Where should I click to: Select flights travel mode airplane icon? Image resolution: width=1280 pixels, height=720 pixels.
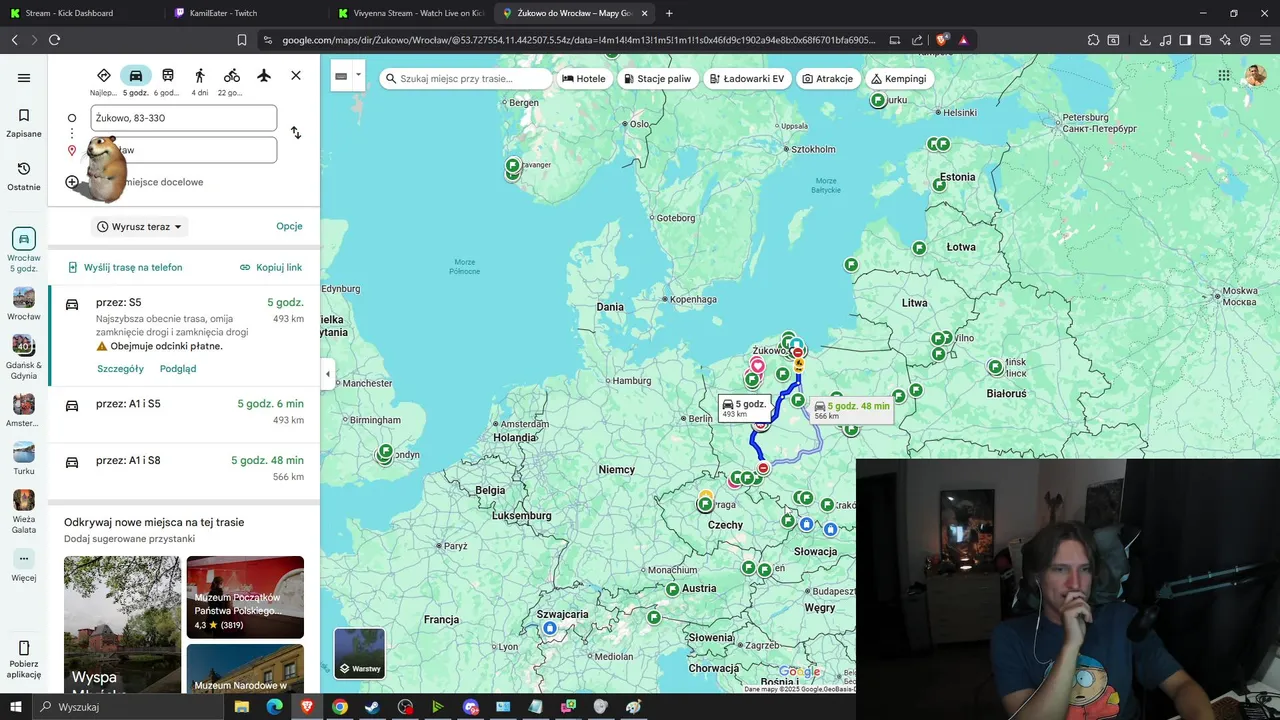tap(264, 76)
